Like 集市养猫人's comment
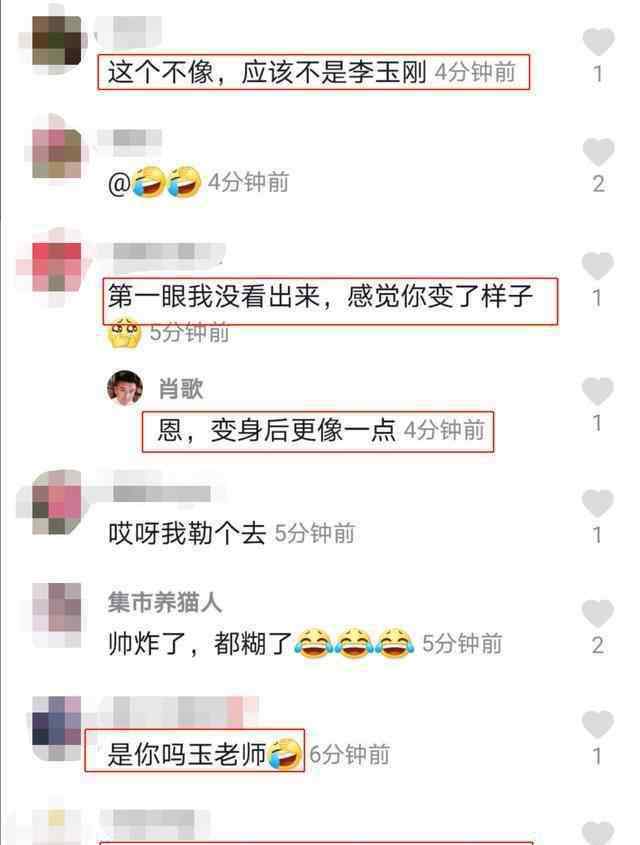The height and width of the screenshot is (845, 640). [597, 613]
